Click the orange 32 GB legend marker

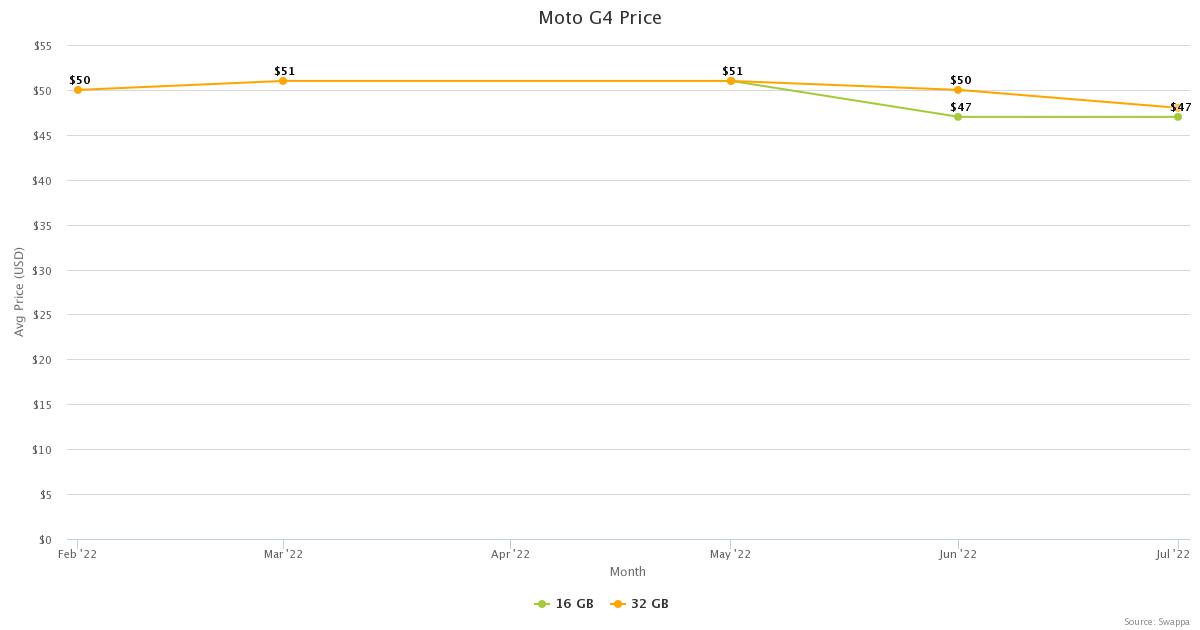[617, 604]
